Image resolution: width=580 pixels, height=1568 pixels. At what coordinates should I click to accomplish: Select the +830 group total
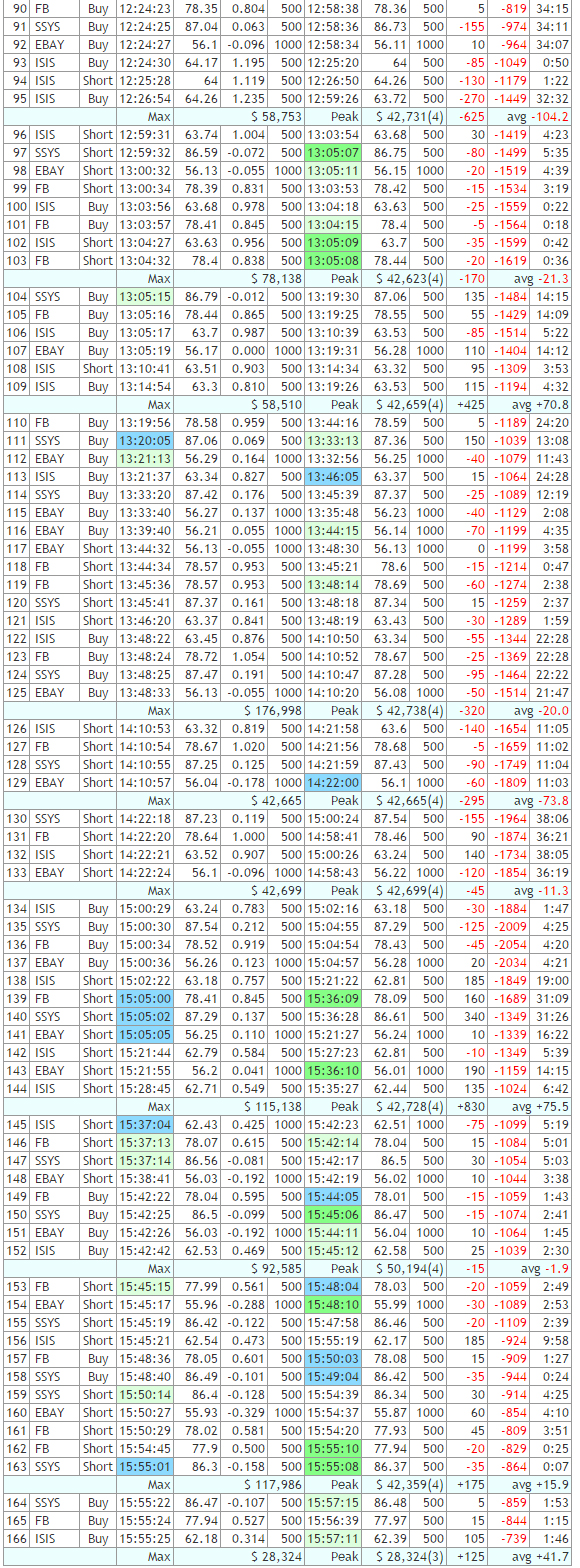click(469, 1106)
